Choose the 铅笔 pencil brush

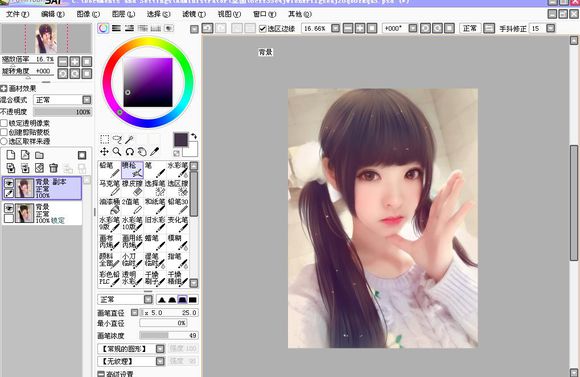(109, 170)
